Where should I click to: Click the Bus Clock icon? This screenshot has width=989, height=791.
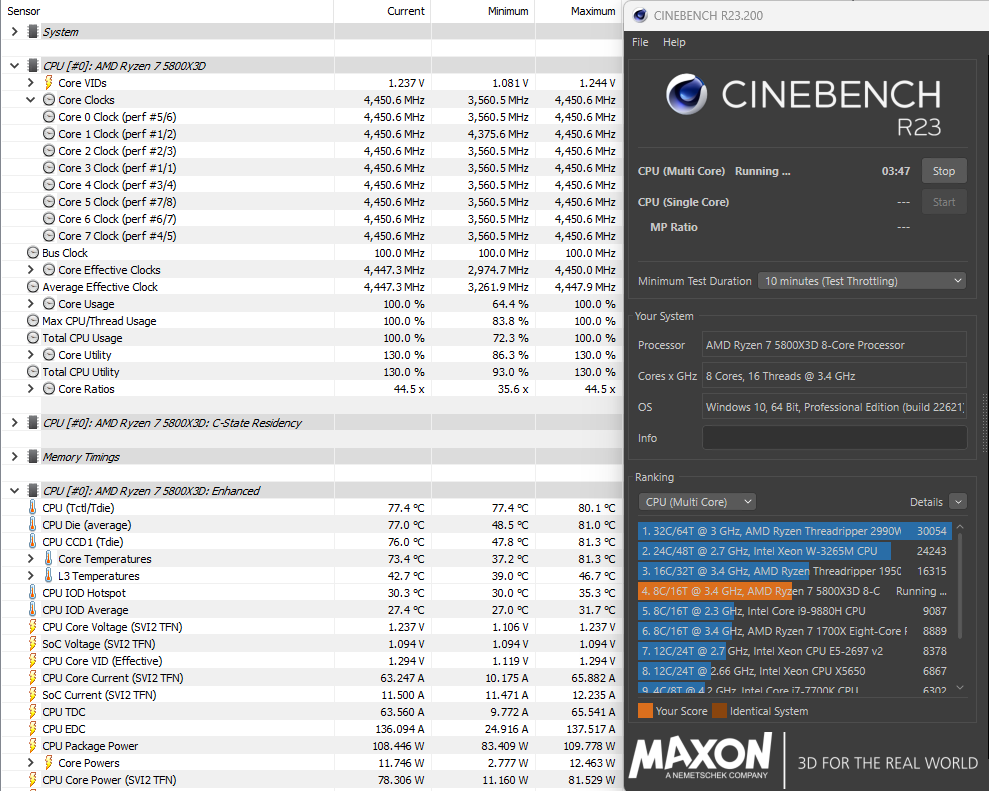tap(33, 253)
